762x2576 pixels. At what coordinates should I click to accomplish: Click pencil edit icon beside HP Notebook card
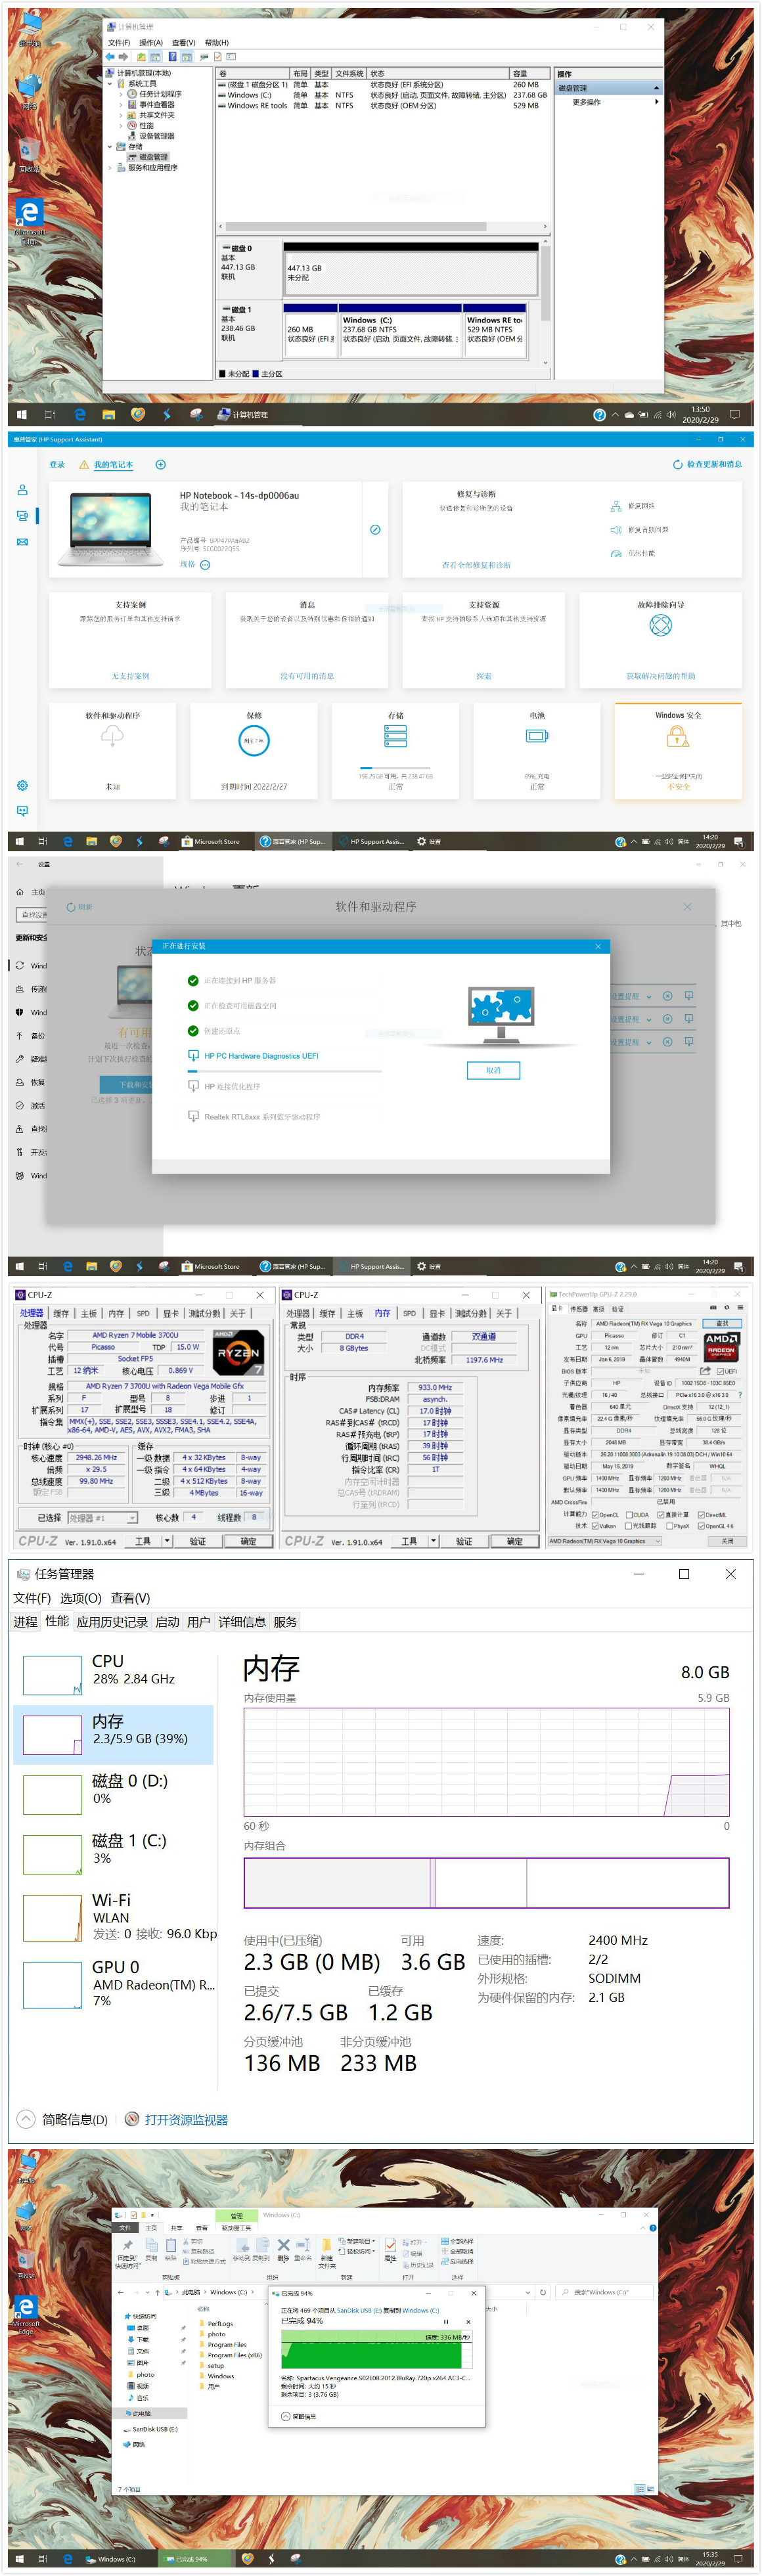(375, 530)
